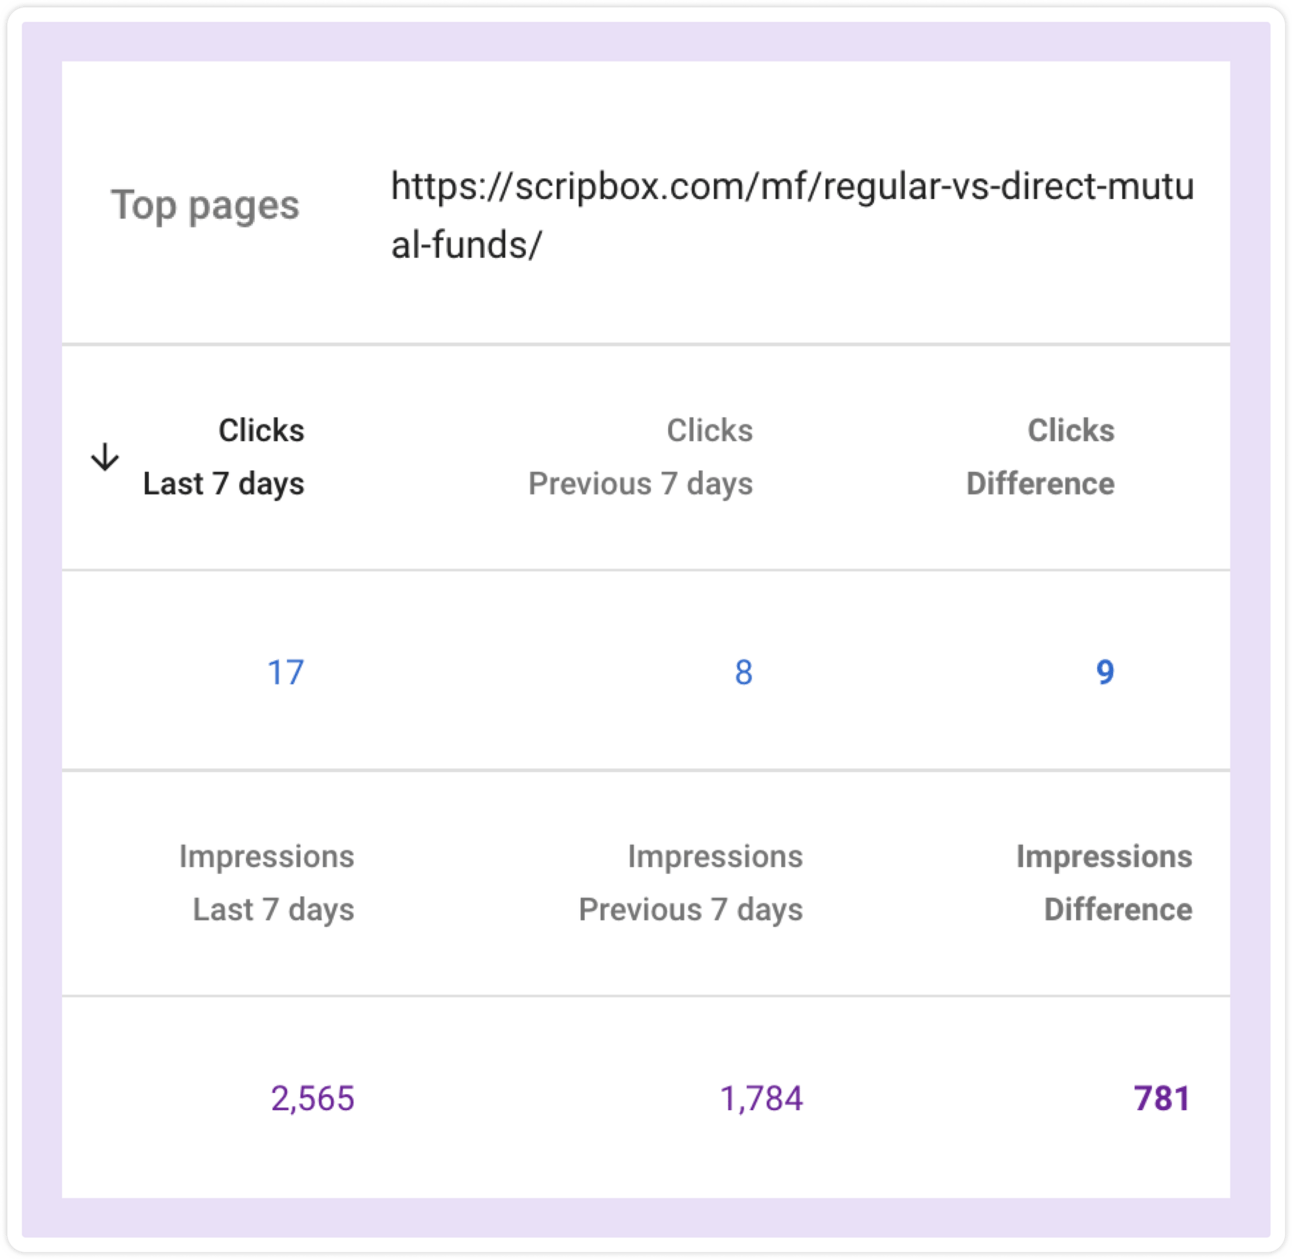Click the 'Previous 7 days' text under Clicks
The width and height of the screenshot is (1292, 1259).
[640, 484]
